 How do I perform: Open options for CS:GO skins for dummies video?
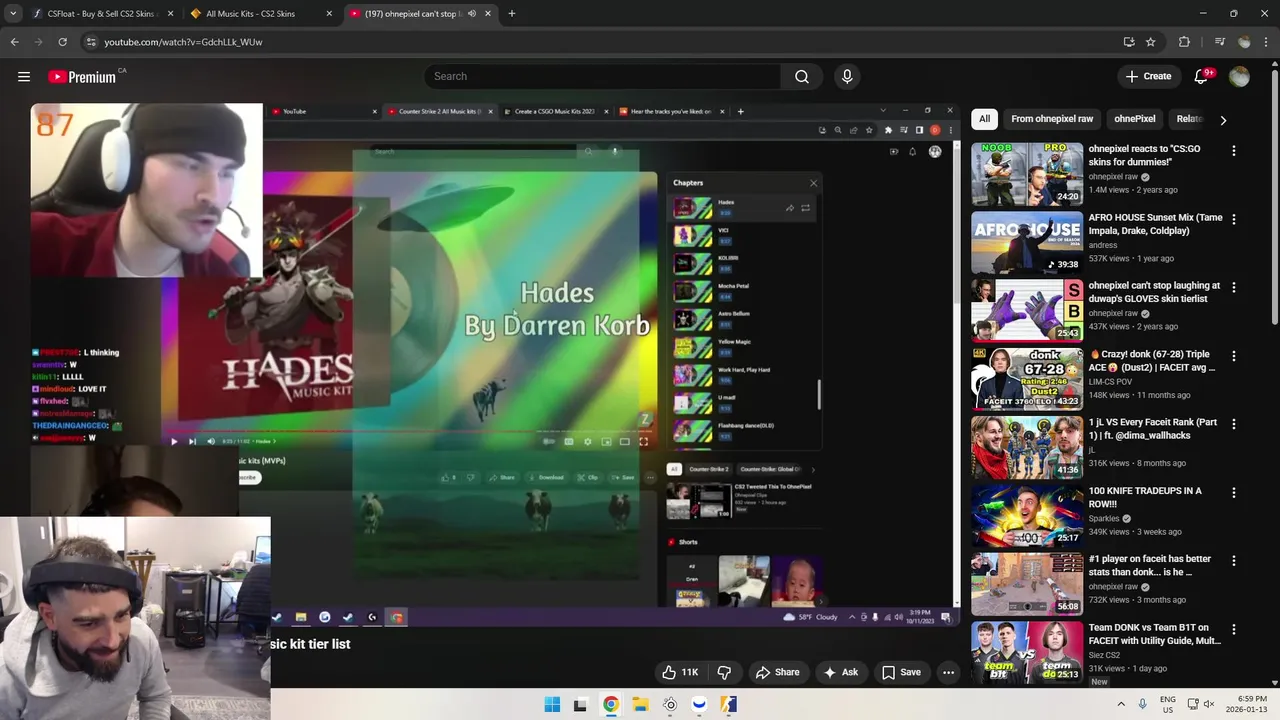[1233, 150]
